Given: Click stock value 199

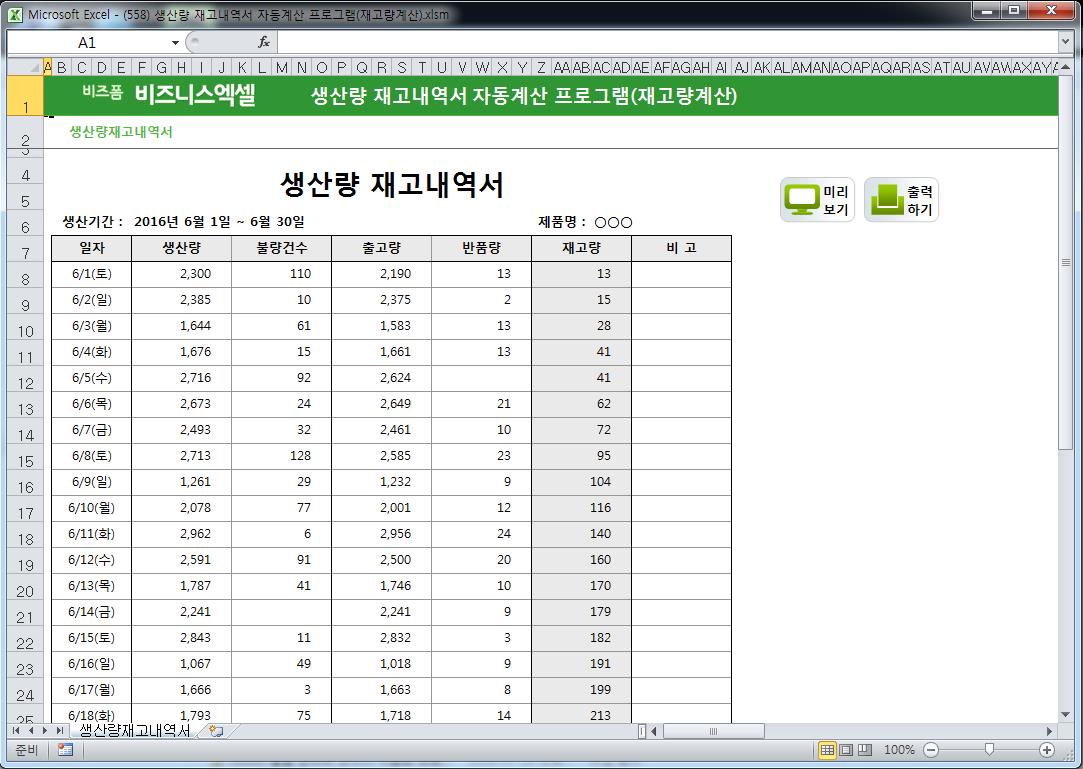Looking at the screenshot, I should tap(582, 690).
